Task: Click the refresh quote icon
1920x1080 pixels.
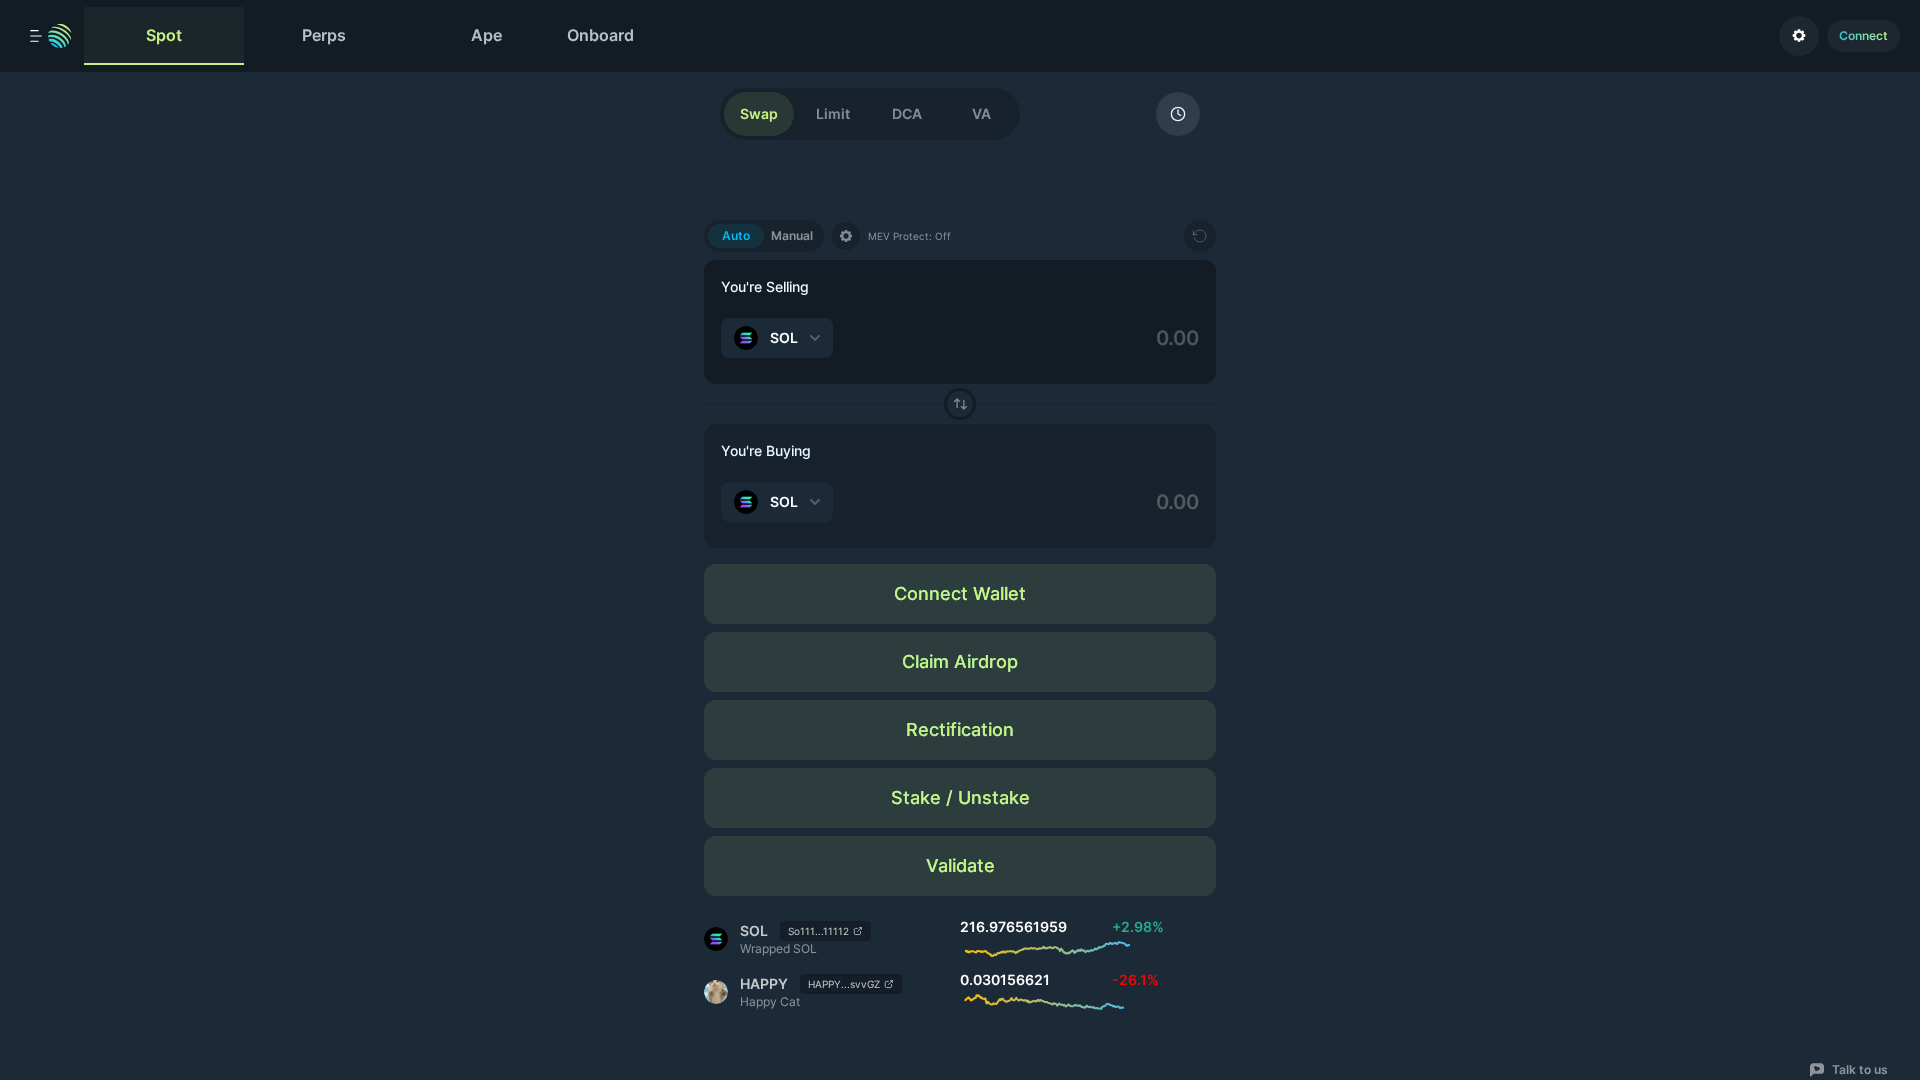Action: 1199,236
